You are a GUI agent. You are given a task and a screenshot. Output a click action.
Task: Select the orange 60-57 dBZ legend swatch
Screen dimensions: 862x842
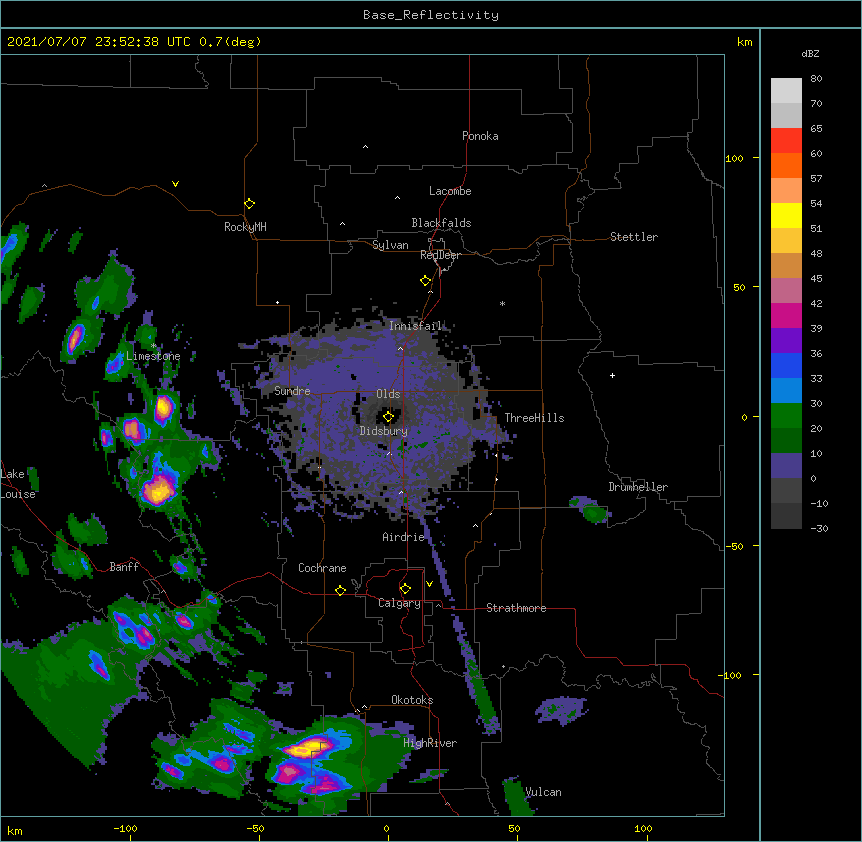click(786, 165)
